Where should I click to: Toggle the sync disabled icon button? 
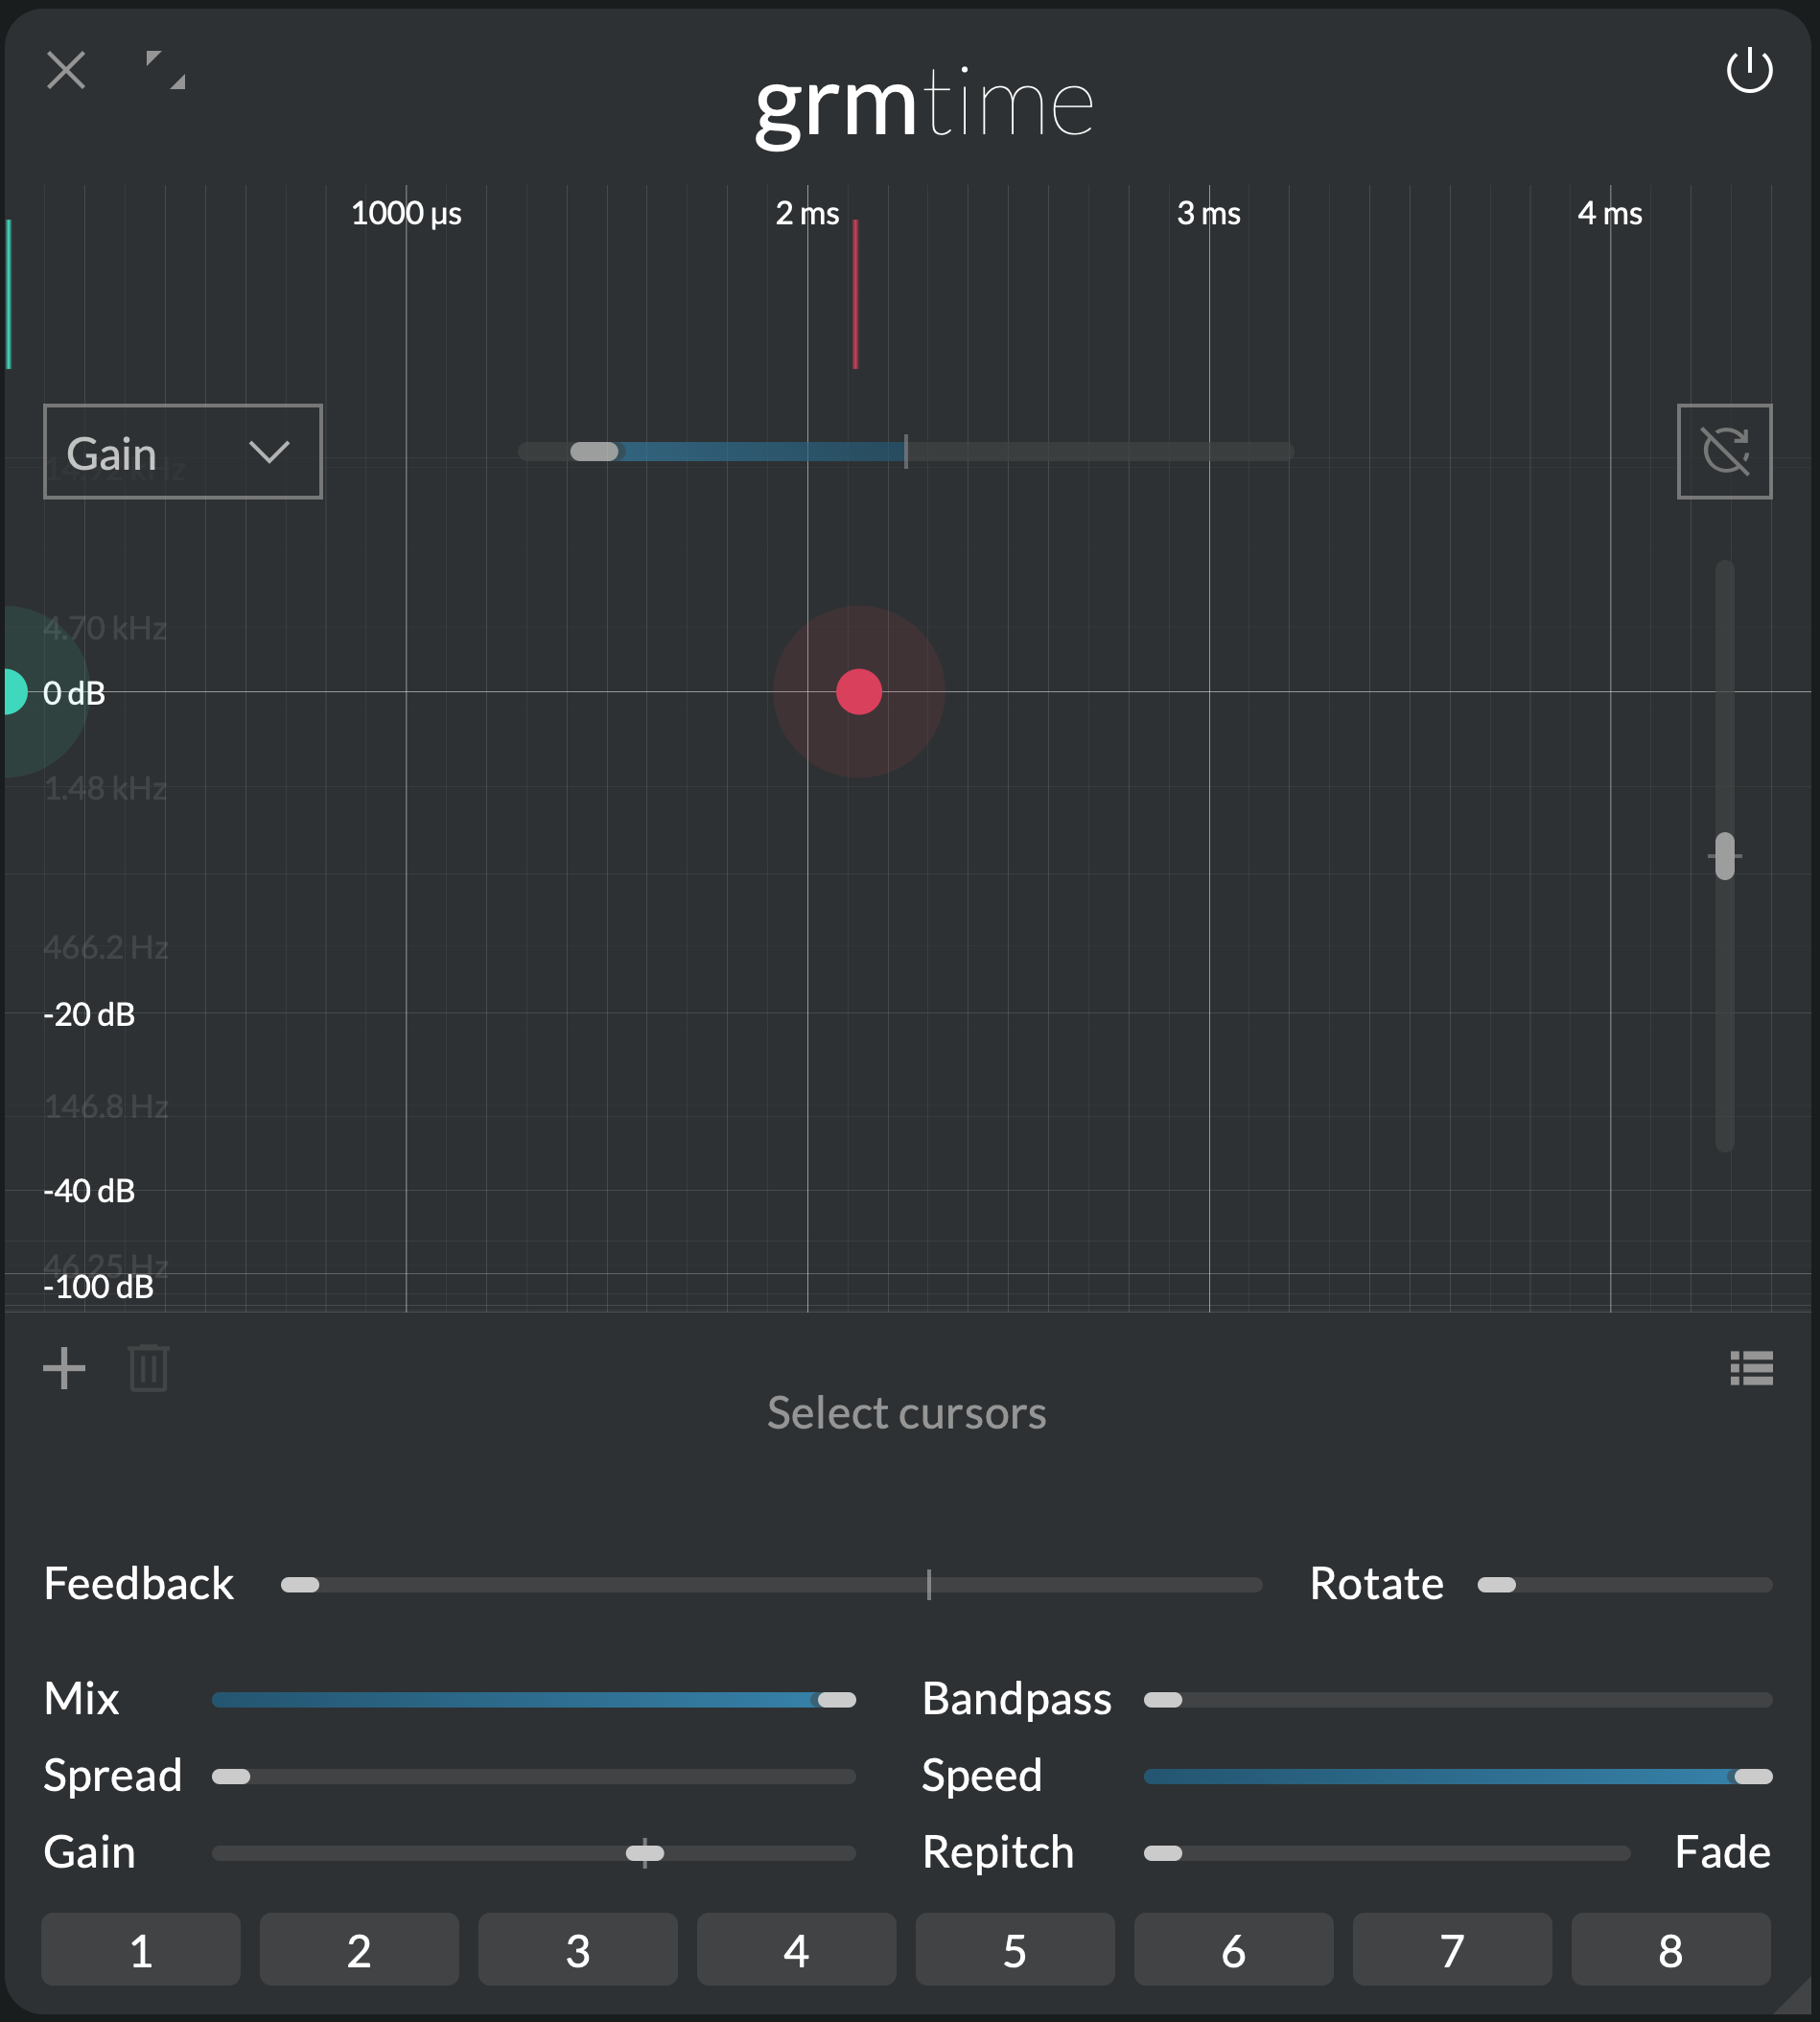coord(1724,451)
